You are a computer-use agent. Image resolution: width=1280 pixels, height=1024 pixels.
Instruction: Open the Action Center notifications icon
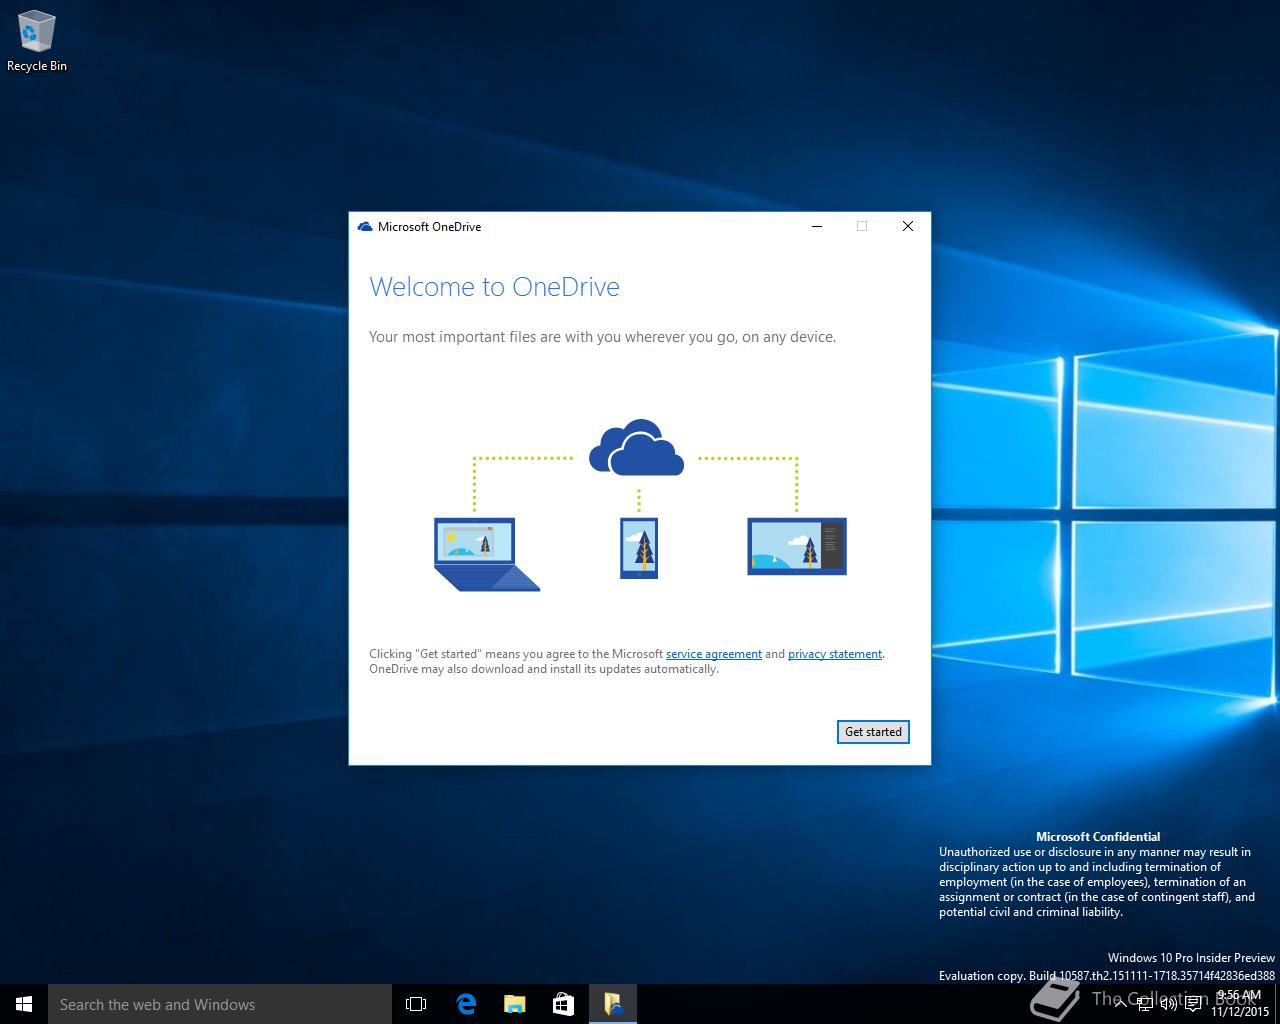[1193, 1004]
